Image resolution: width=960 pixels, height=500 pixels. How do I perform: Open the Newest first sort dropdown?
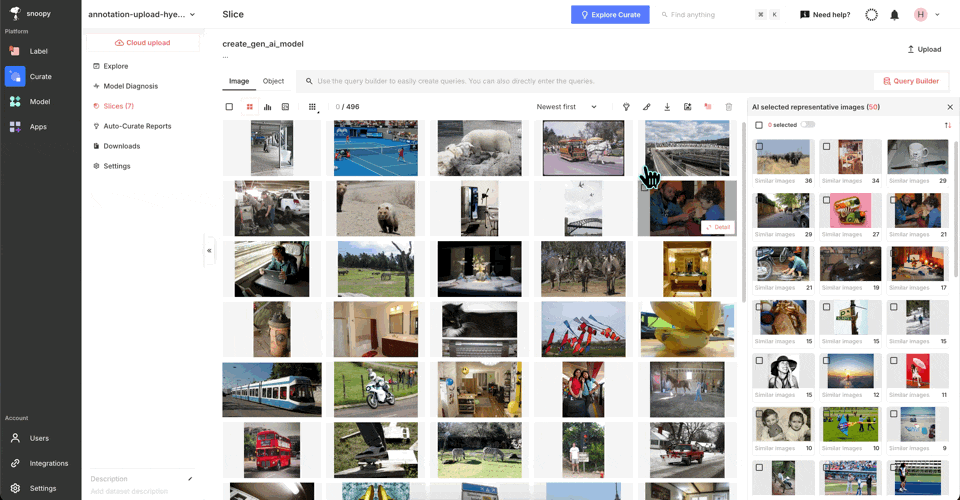point(566,106)
